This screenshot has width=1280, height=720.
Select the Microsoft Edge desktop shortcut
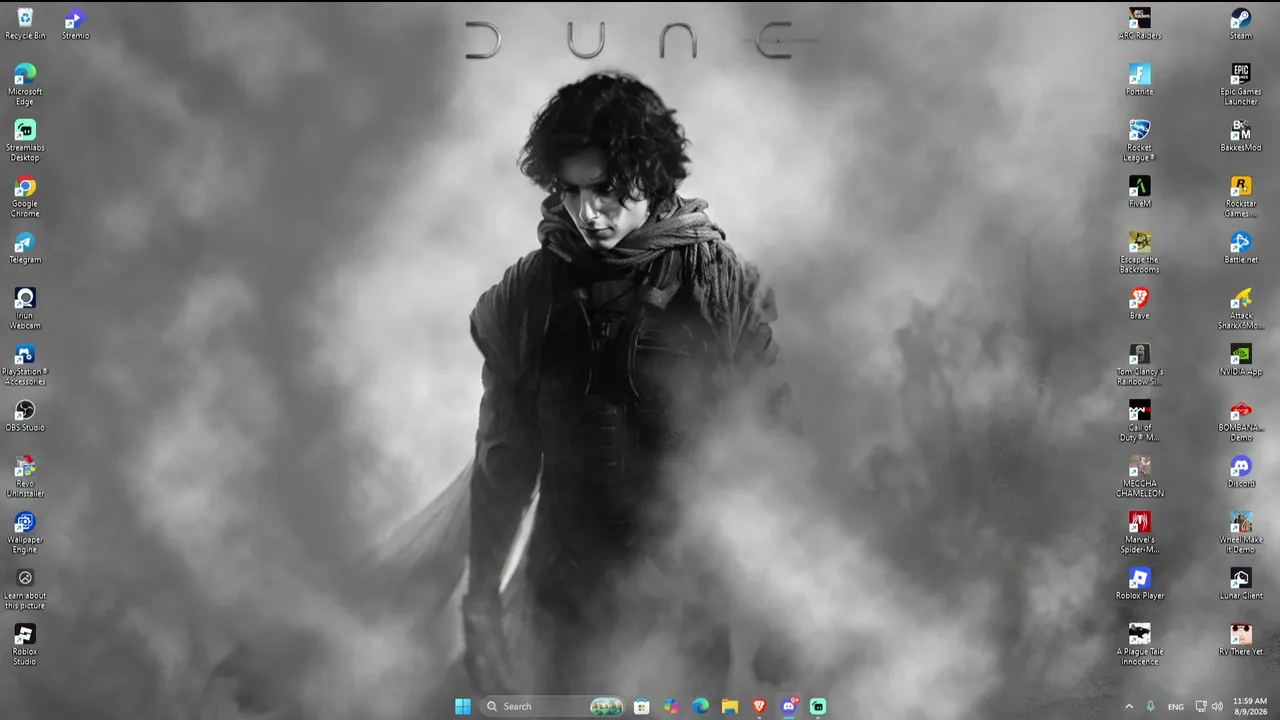25,85
